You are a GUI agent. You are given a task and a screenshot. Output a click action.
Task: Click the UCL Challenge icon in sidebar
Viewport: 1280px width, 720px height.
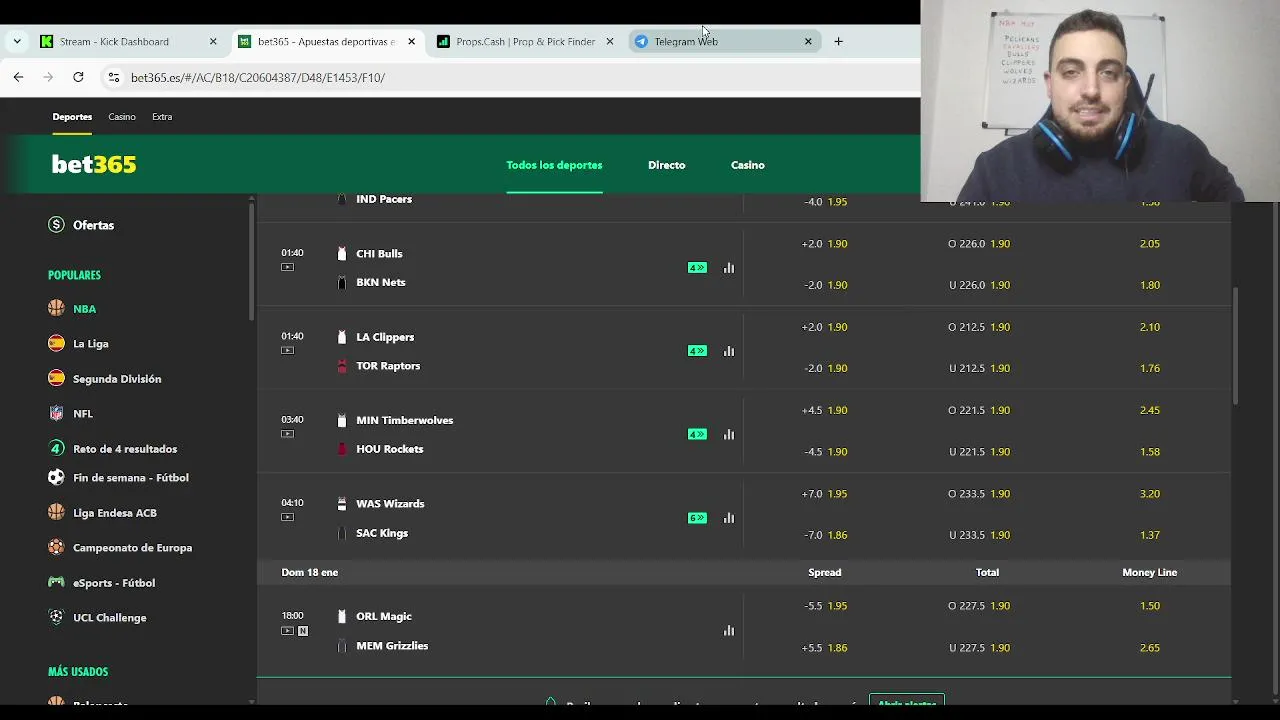pyautogui.click(x=56, y=617)
